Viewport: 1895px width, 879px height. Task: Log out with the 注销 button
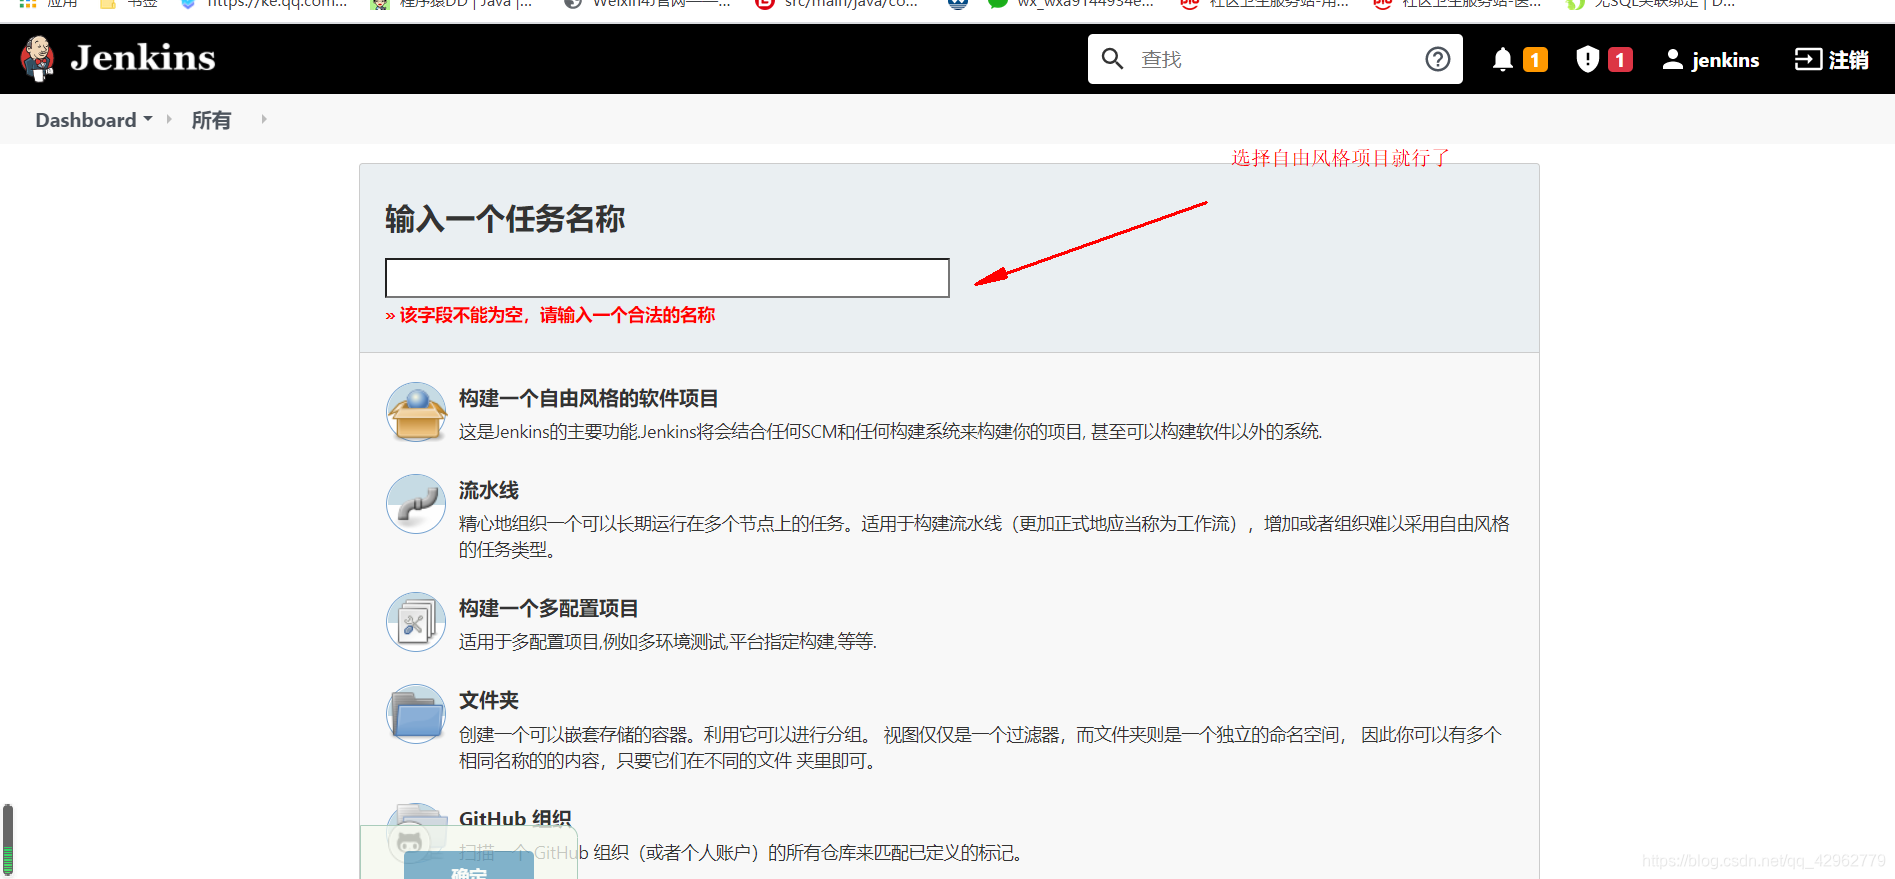pyautogui.click(x=1832, y=60)
